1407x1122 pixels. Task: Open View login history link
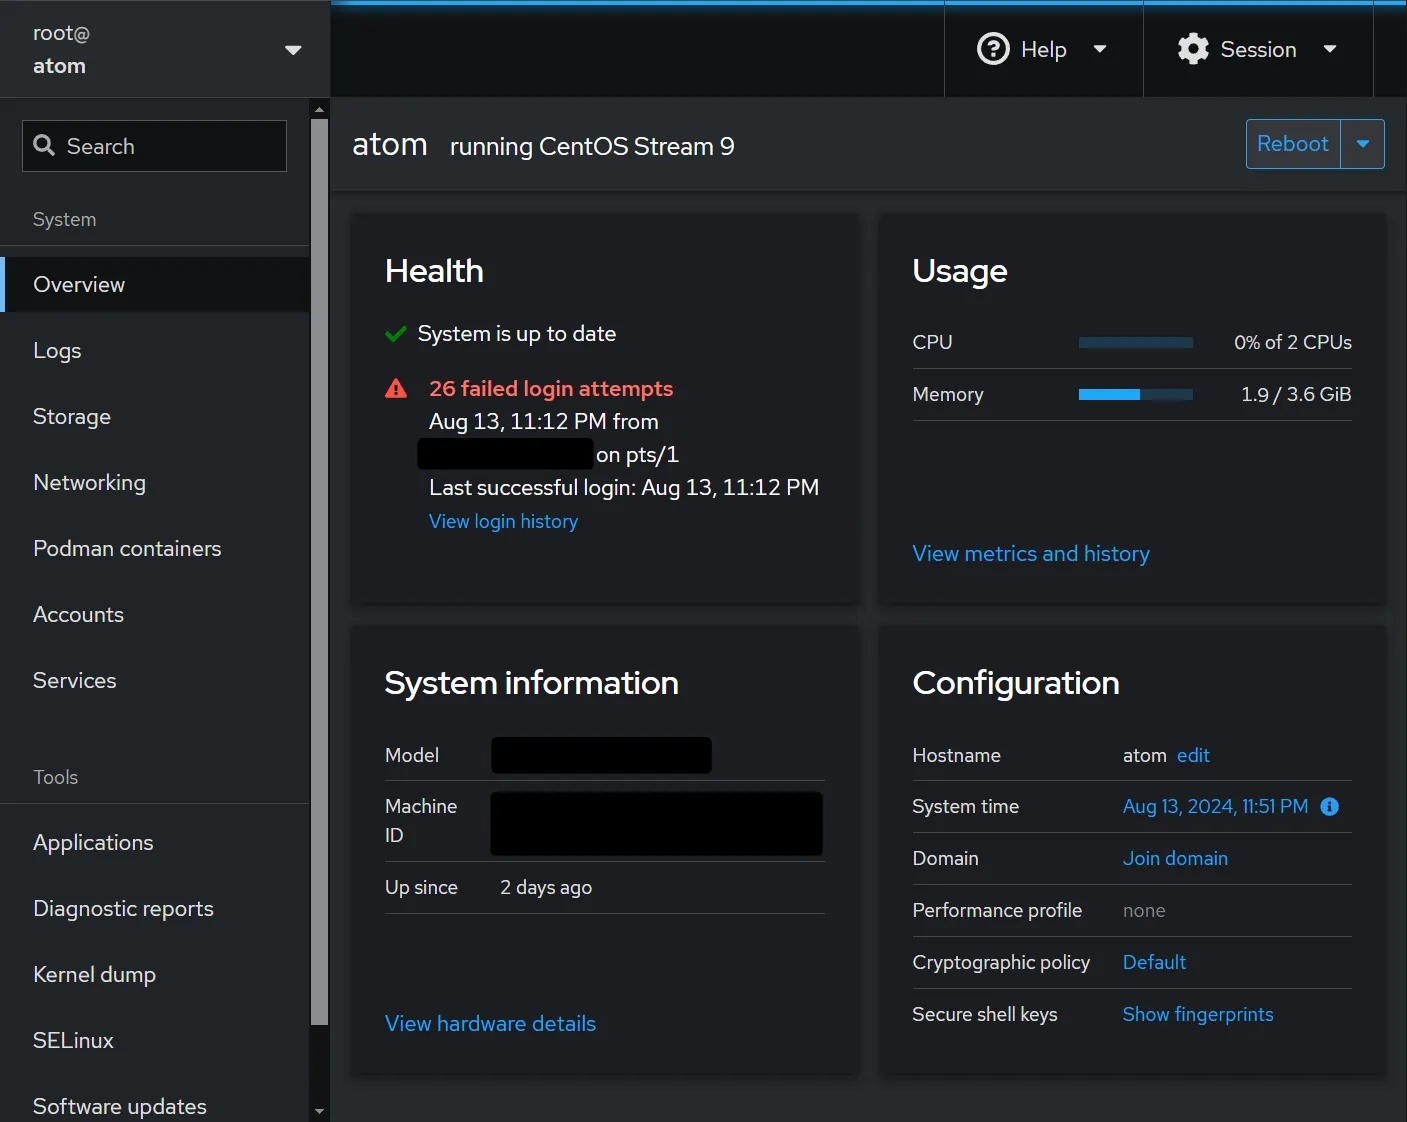pyautogui.click(x=503, y=522)
